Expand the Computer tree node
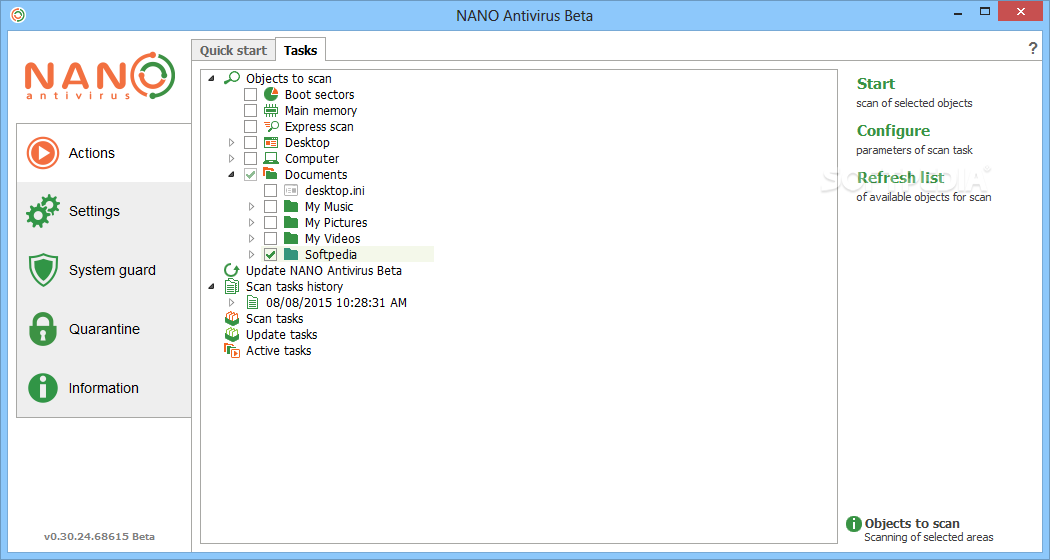 (232, 159)
